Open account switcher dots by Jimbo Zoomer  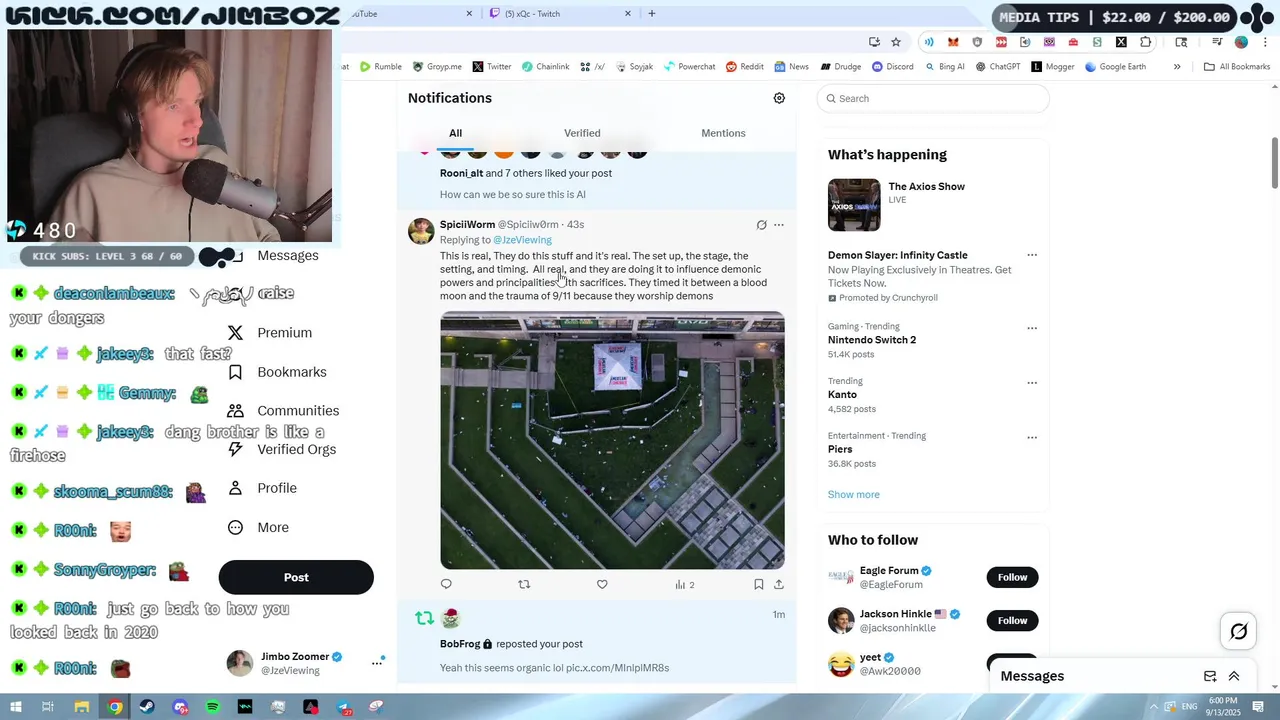(x=377, y=662)
